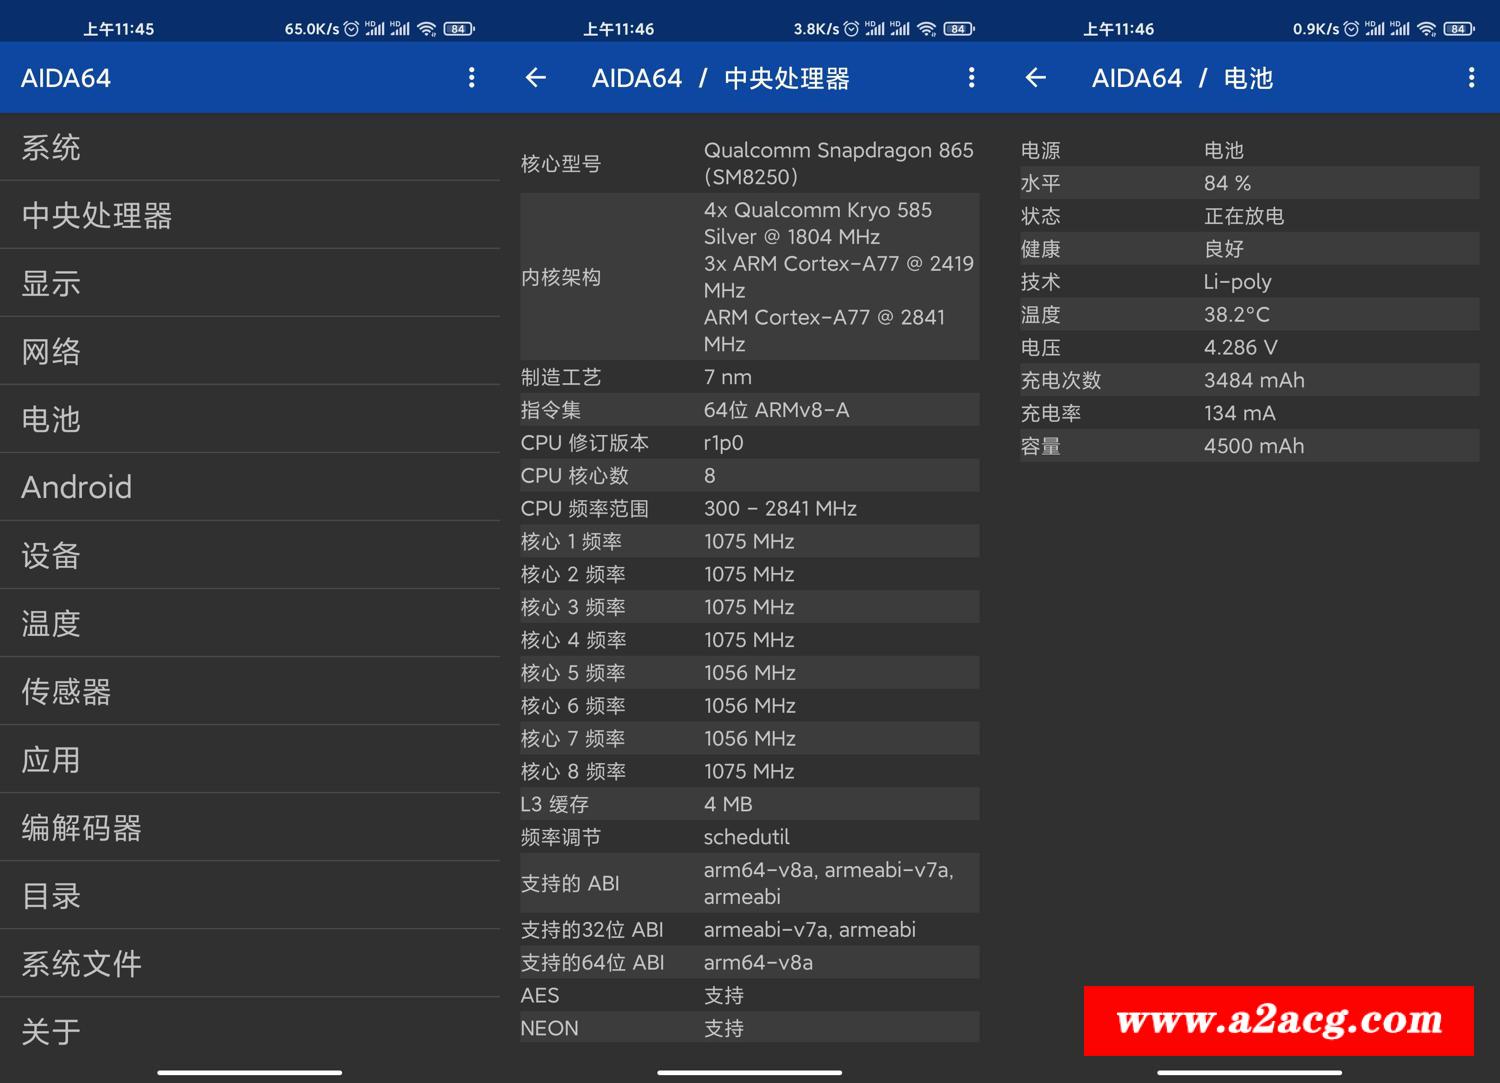Open overflow menu on AIDA64 main screen
Screen dimensions: 1500x1083
coord(471,78)
